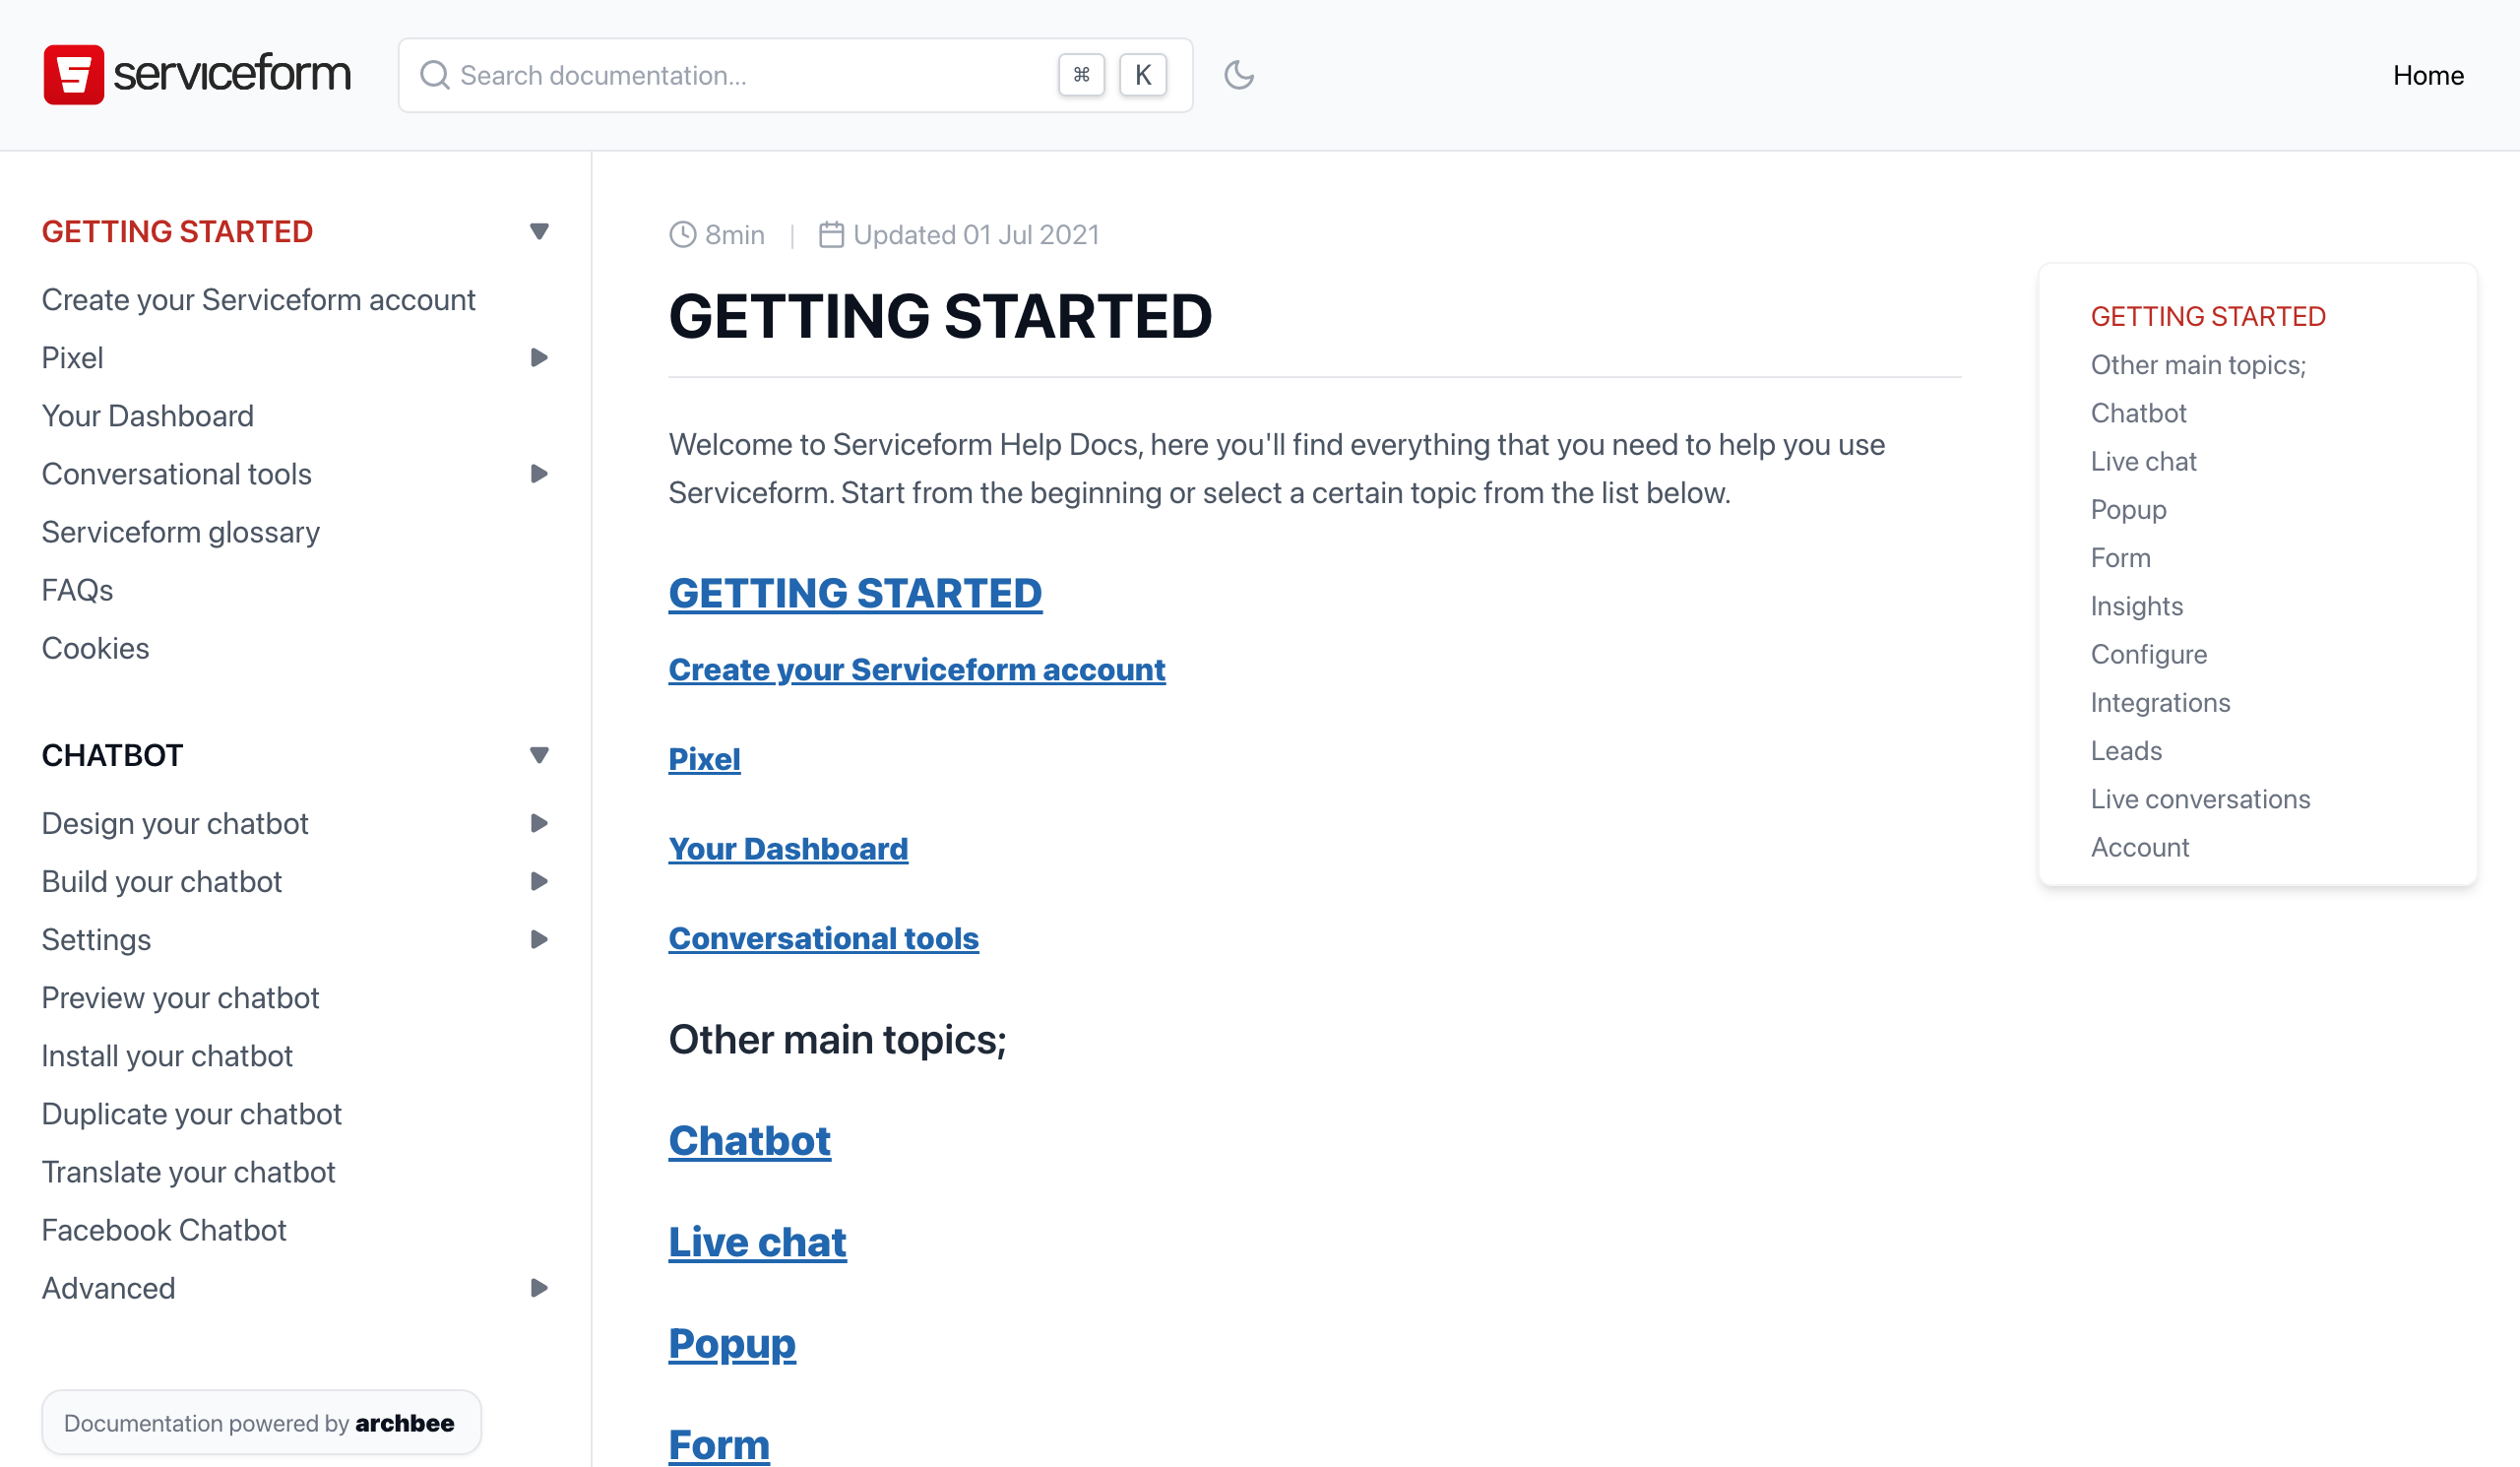Click the 8min reading time text
Image resolution: width=2520 pixels, height=1467 pixels.
[734, 235]
